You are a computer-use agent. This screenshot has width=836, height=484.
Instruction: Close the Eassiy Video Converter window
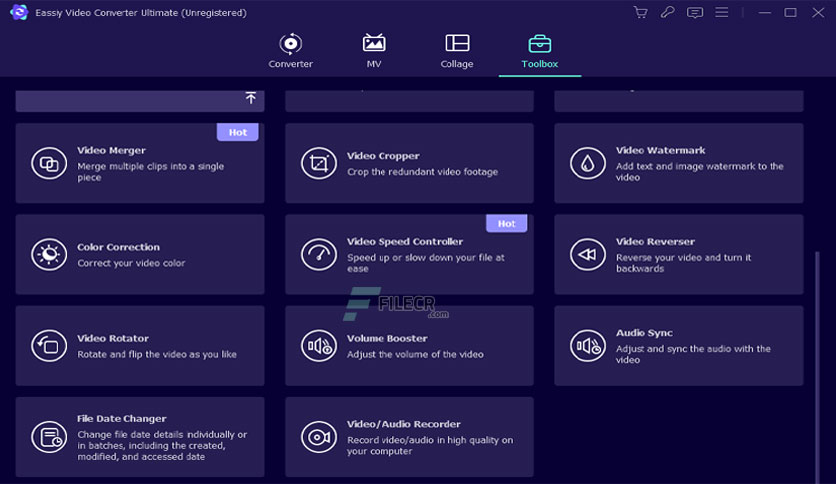[818, 12]
